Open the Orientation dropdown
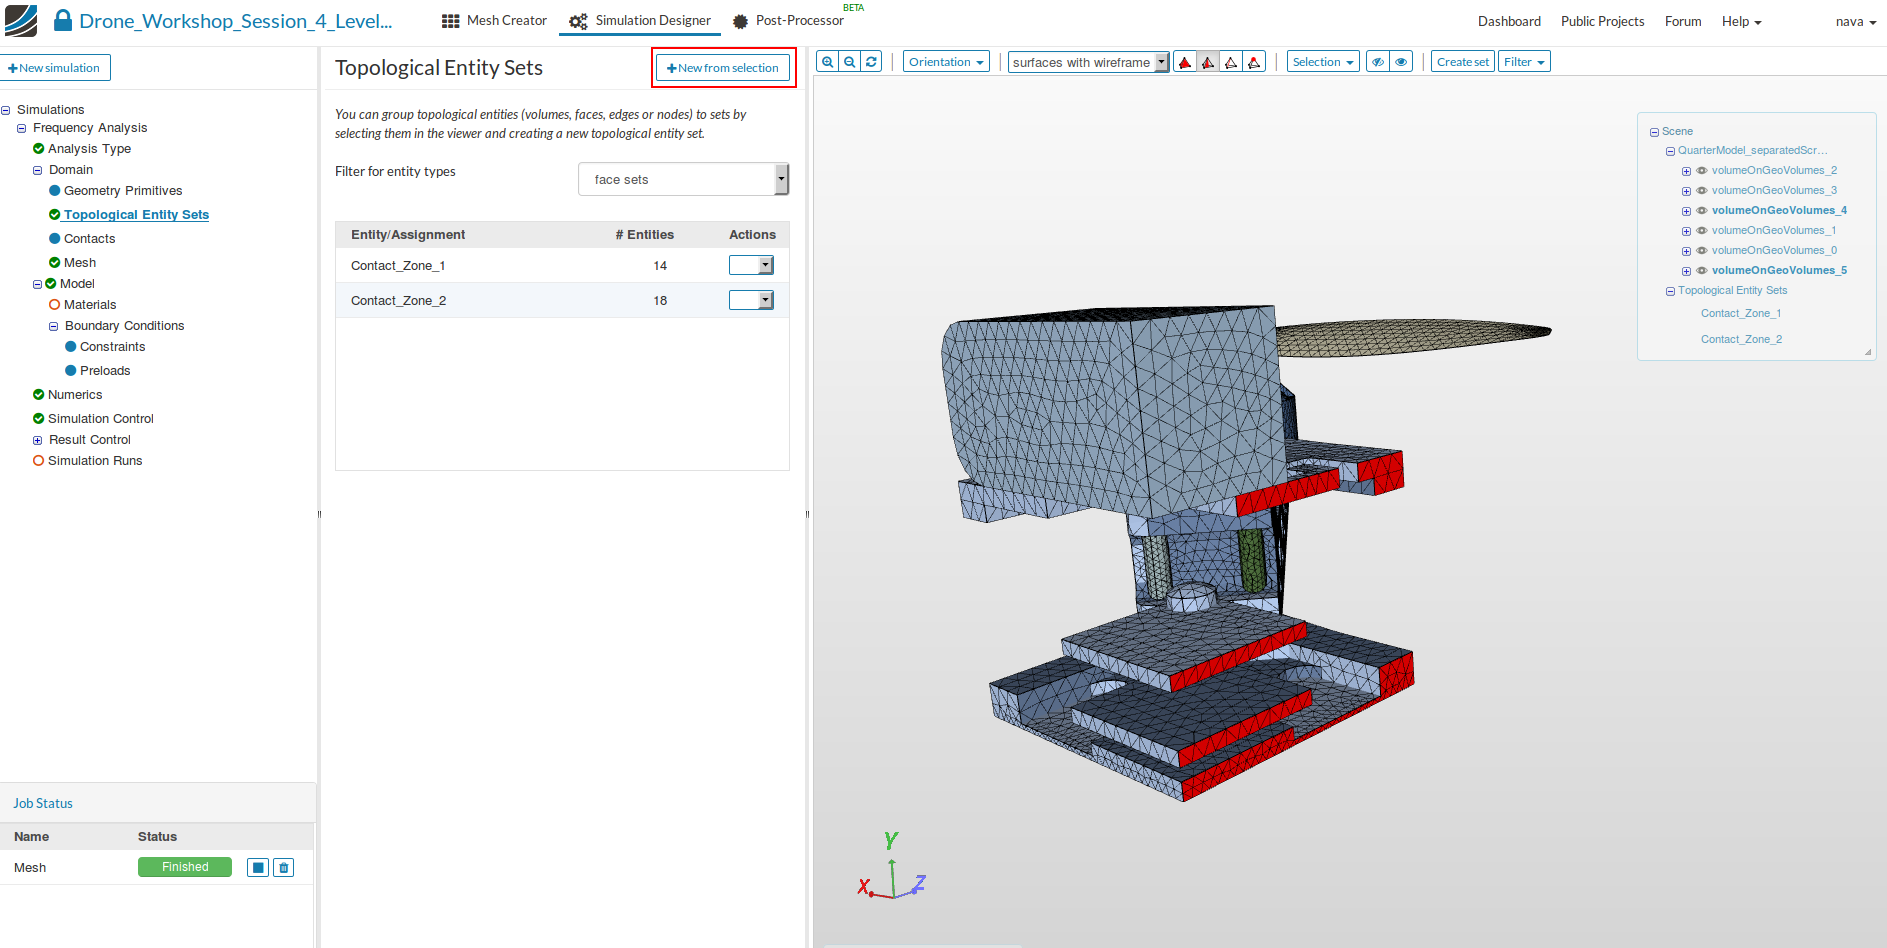Viewport: 1887px width, 948px height. [x=946, y=62]
